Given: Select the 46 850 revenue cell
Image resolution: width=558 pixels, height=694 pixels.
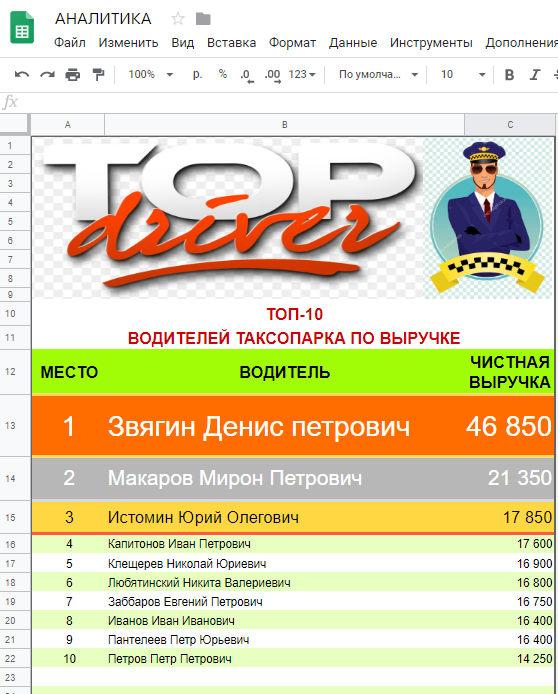Looking at the screenshot, I should coord(509,426).
